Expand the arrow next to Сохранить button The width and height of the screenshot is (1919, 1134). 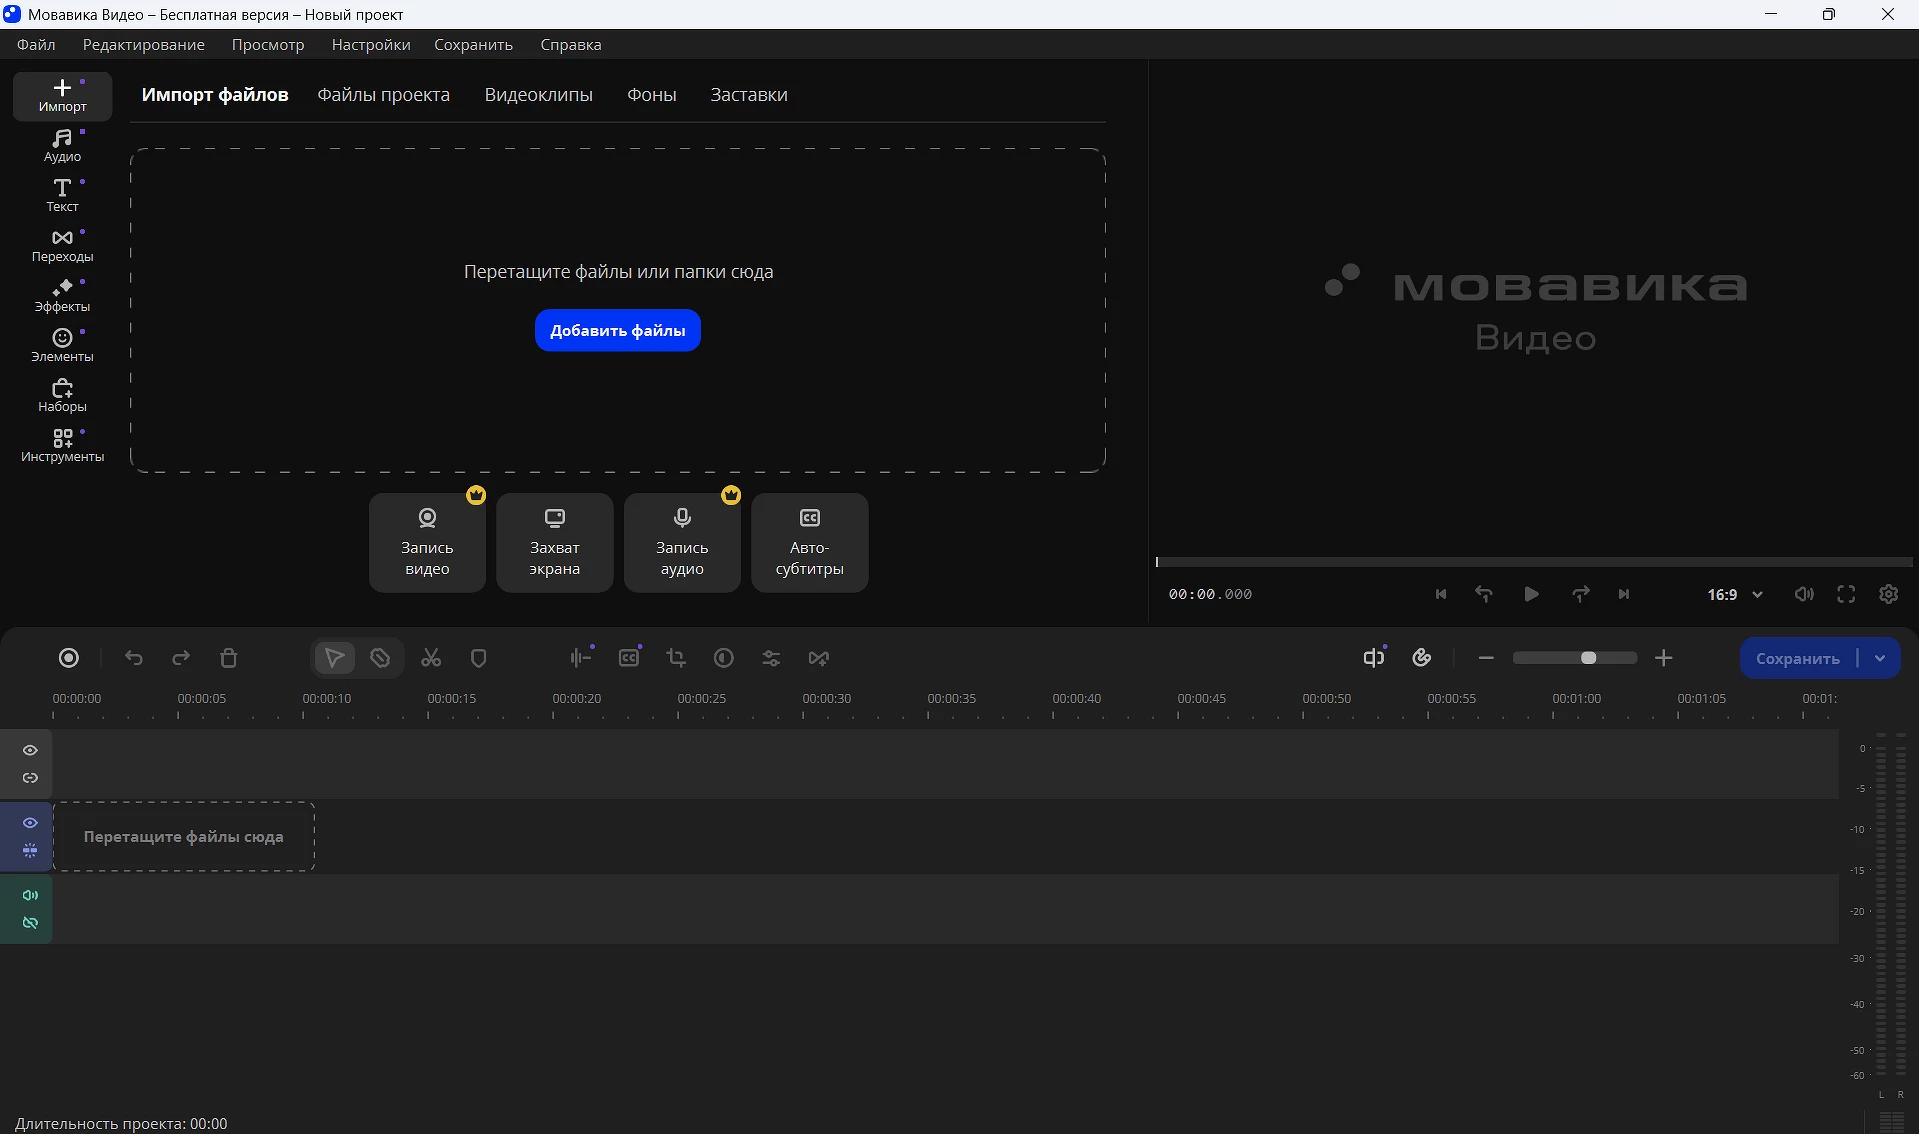(1880, 658)
